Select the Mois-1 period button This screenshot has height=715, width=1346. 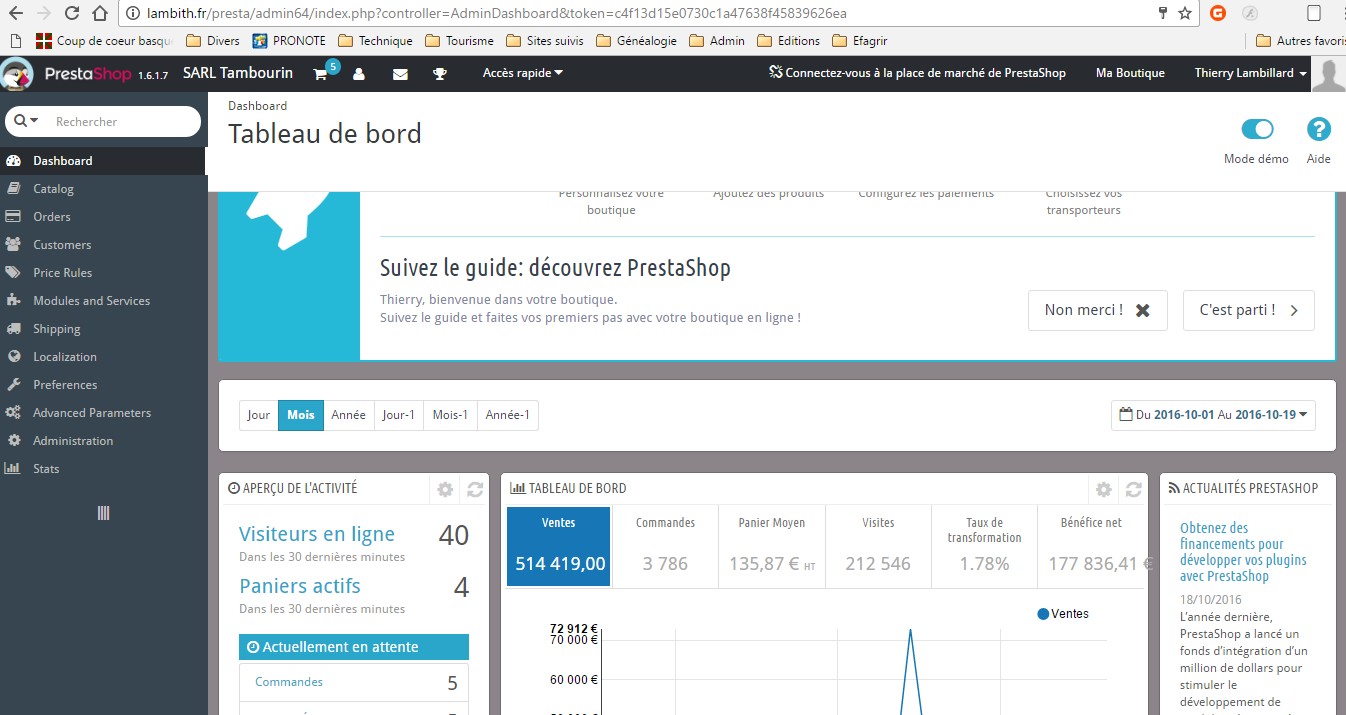click(450, 415)
